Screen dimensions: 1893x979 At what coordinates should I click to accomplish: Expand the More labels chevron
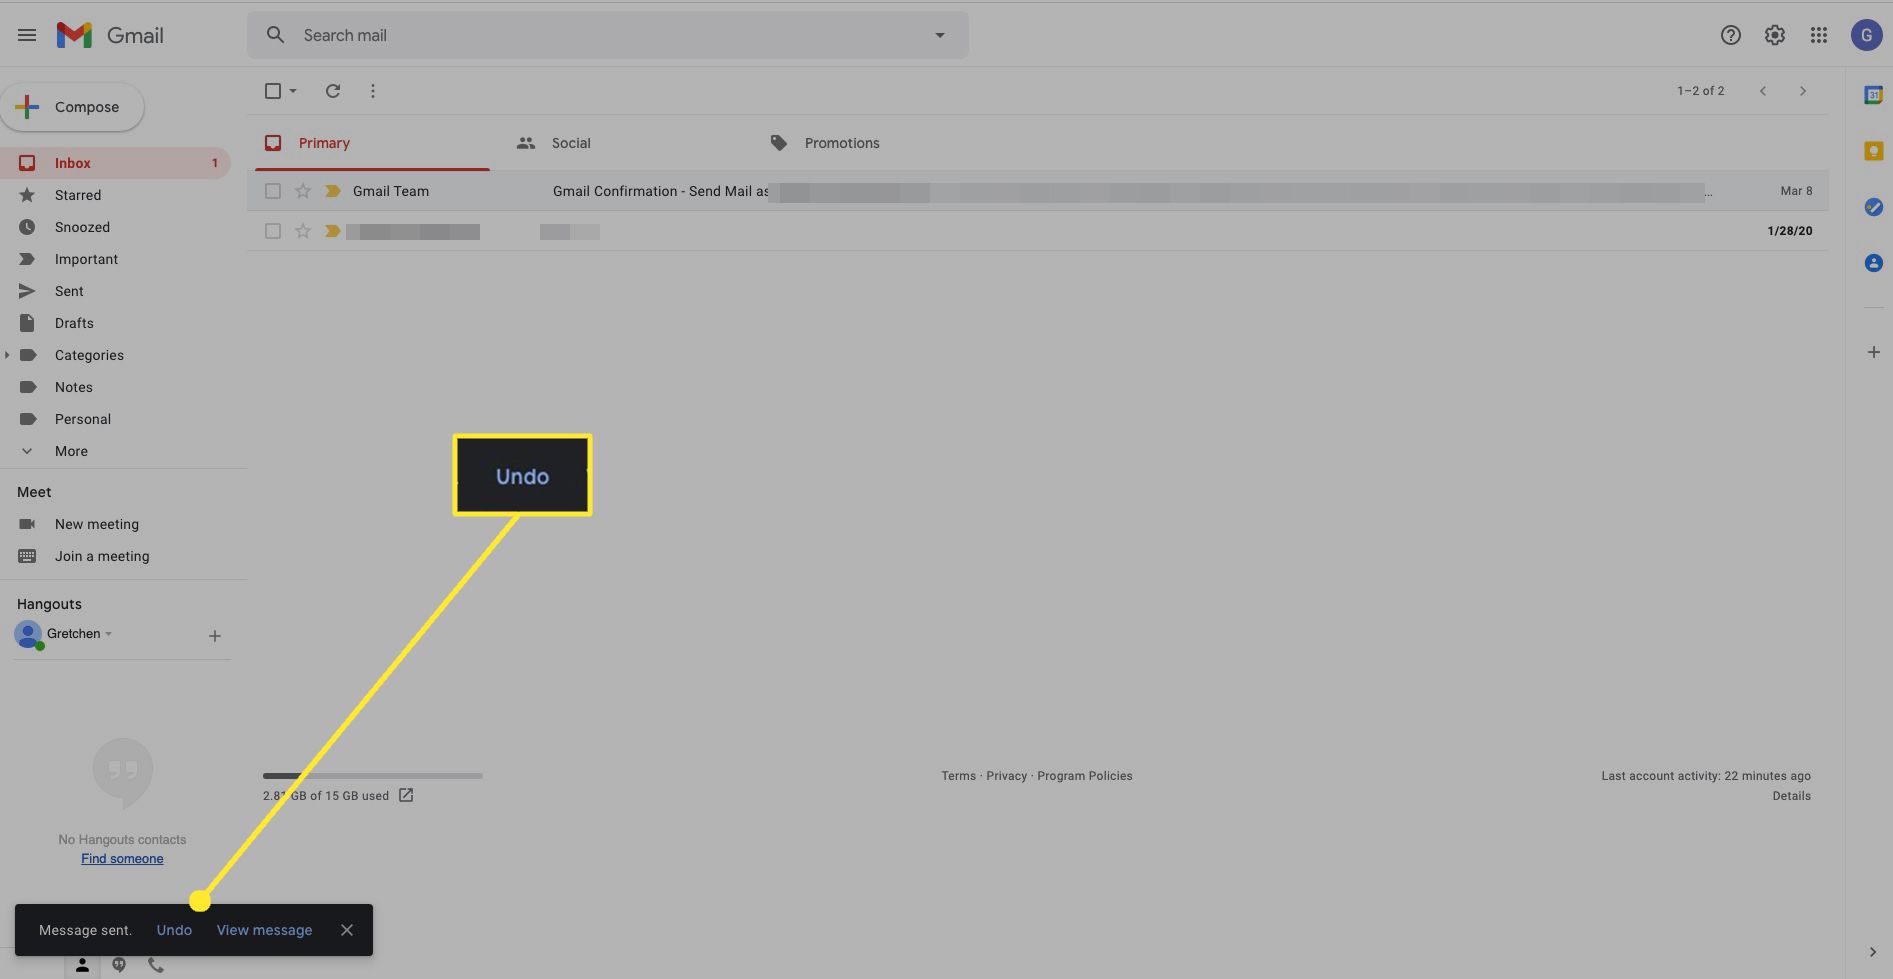[27, 451]
